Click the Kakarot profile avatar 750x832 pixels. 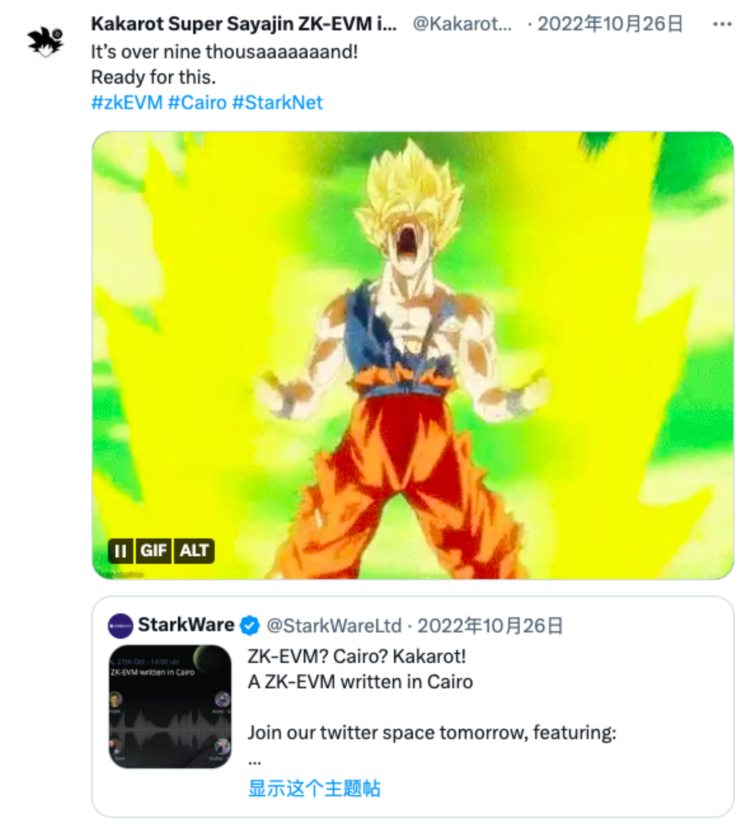[x=45, y=40]
